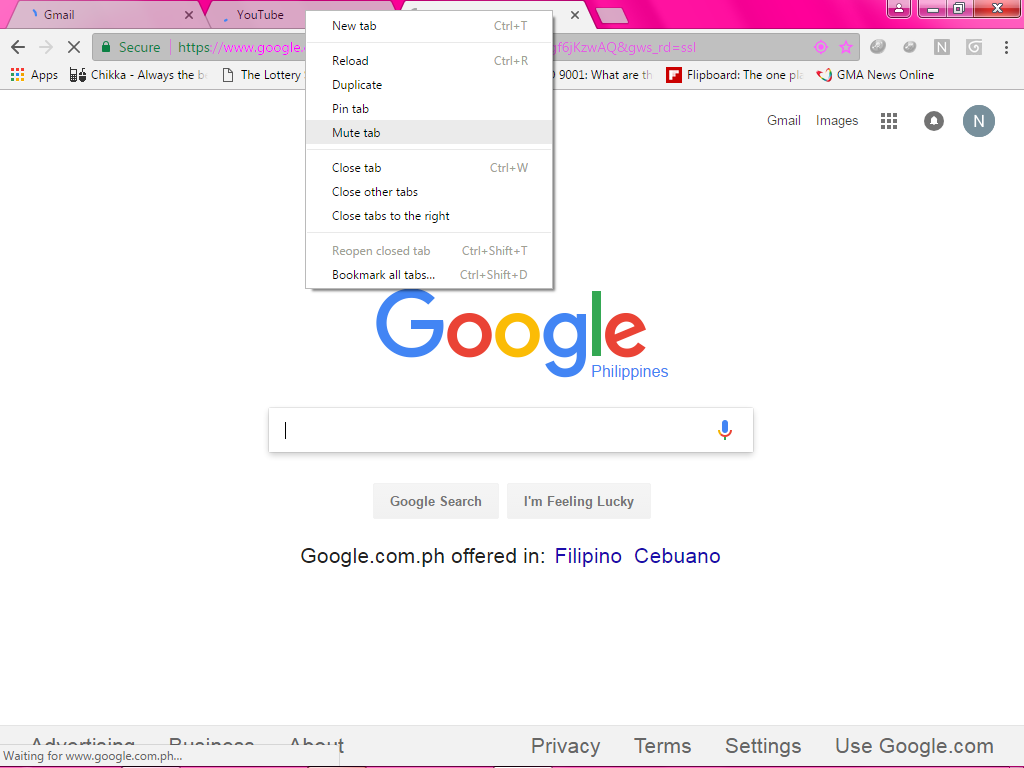The image size is (1024, 768).
Task: Open the Privacy footer link
Action: 566,746
